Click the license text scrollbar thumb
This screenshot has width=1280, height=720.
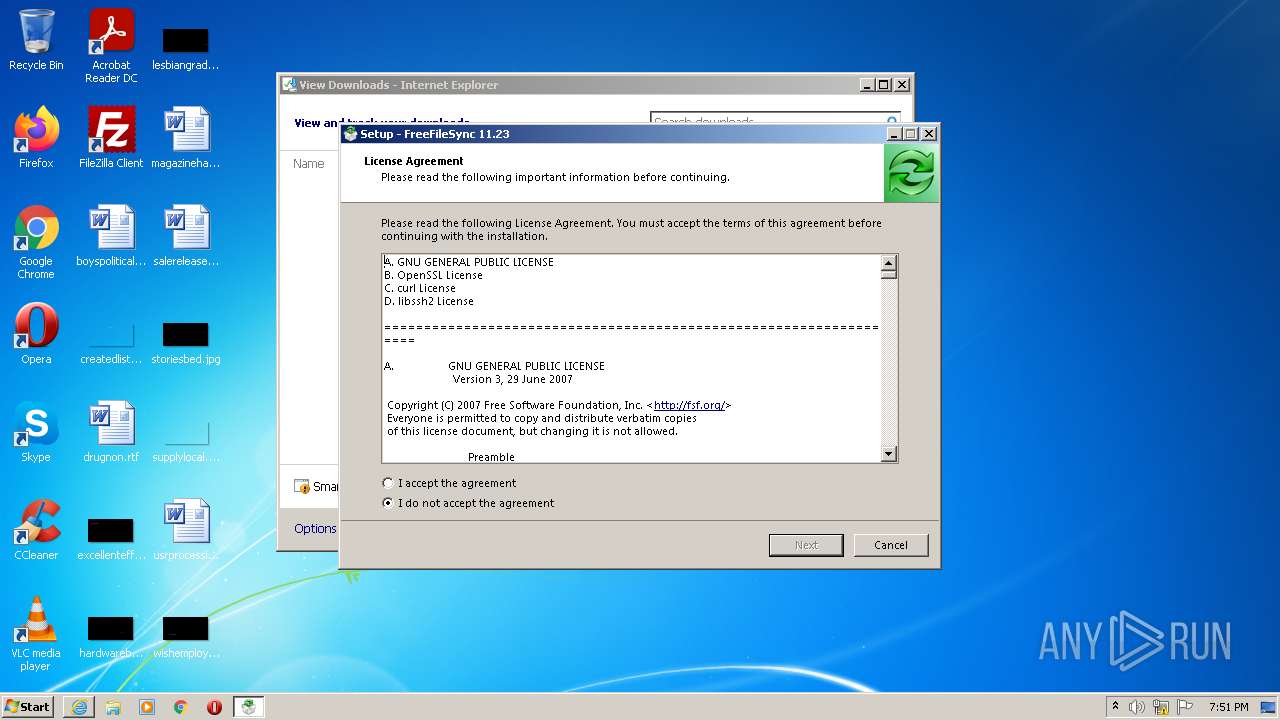tap(889, 273)
